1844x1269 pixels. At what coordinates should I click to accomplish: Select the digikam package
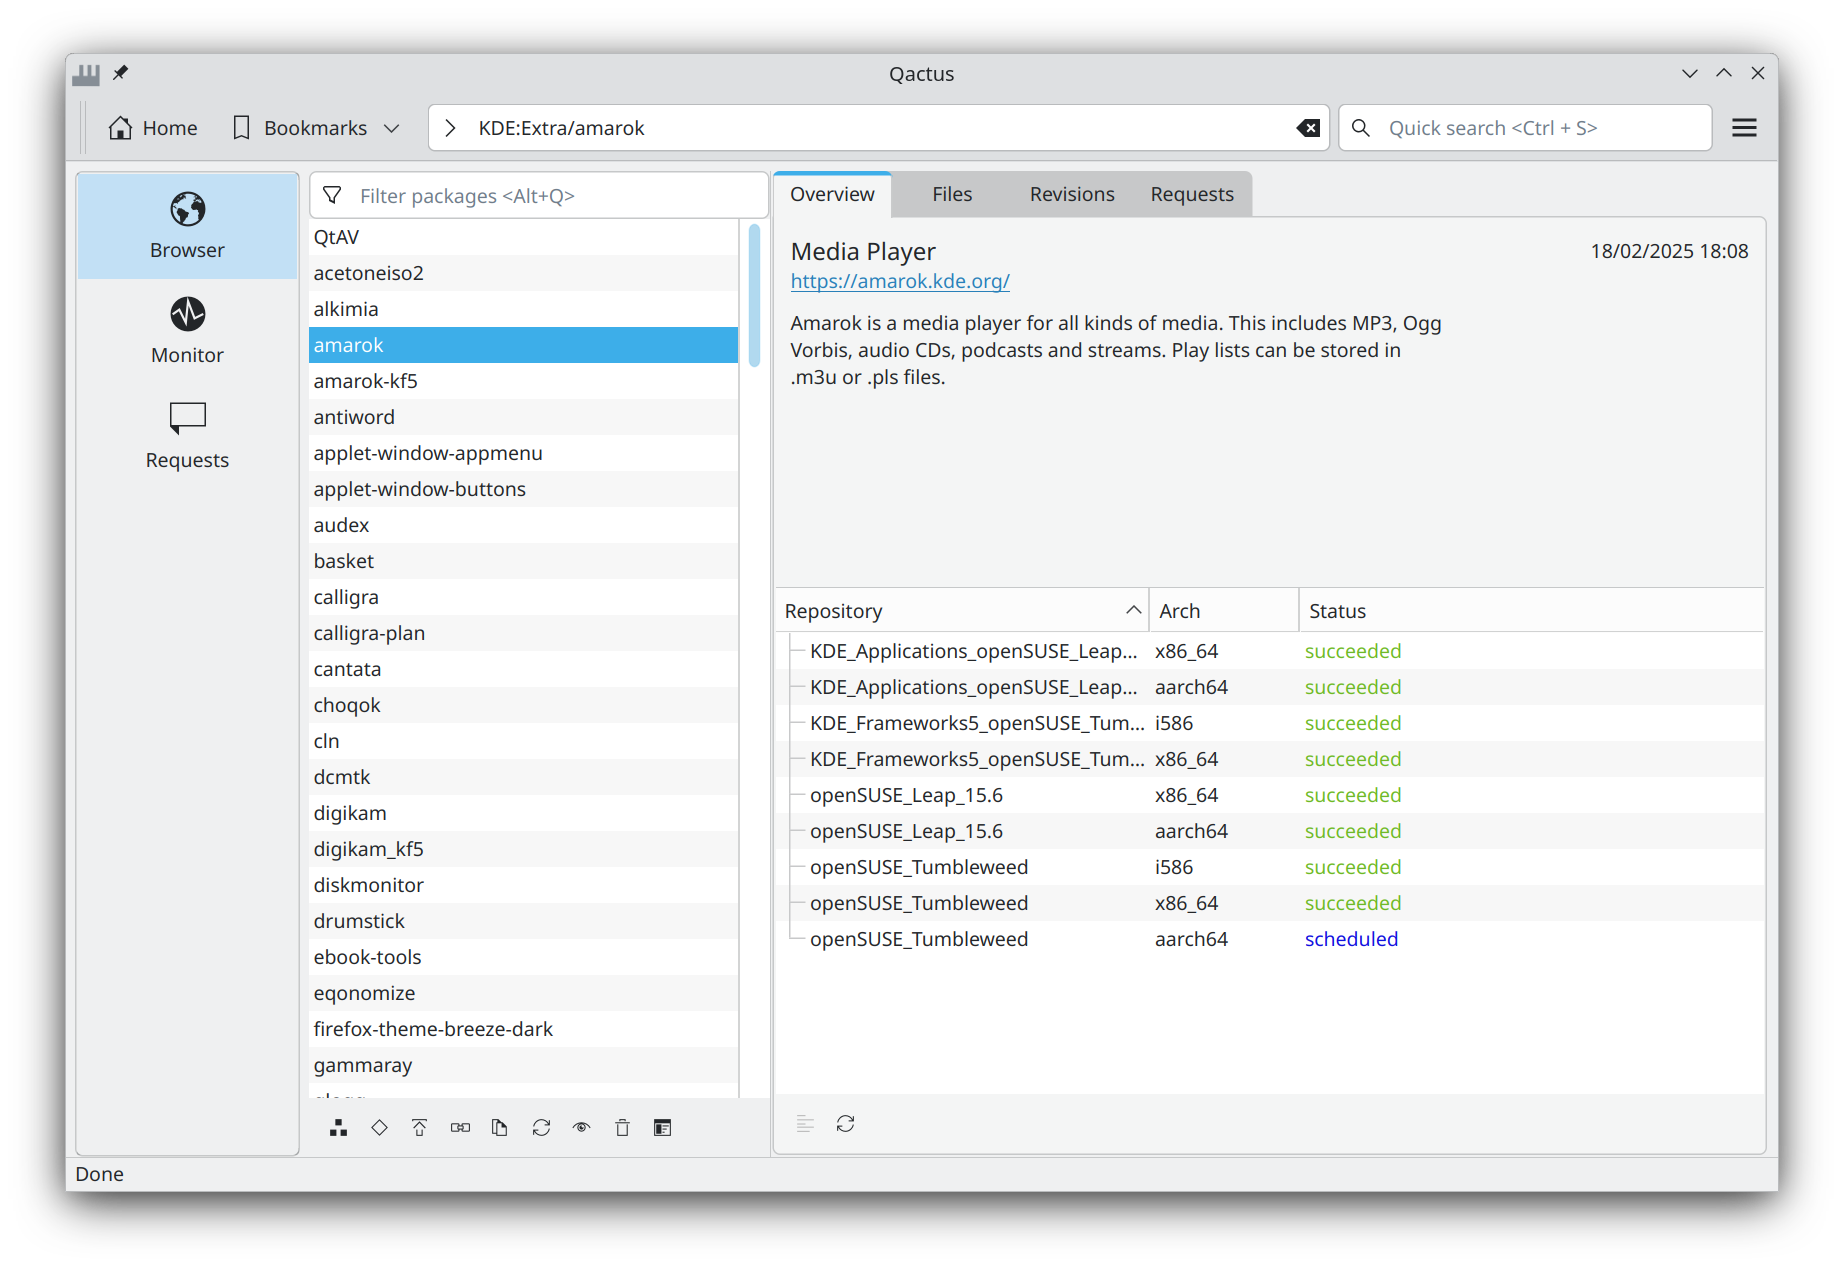(523, 813)
